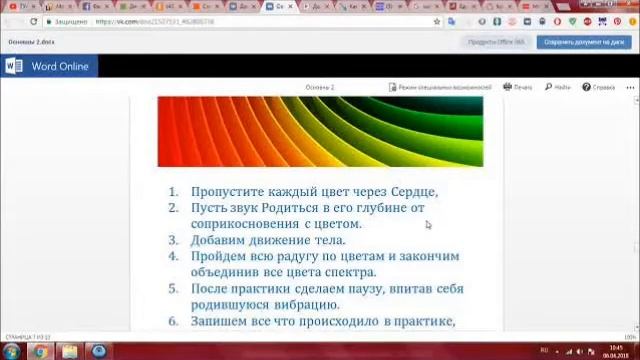Click the Chrome taskbar icon
640x360 pixels.
[40, 351]
